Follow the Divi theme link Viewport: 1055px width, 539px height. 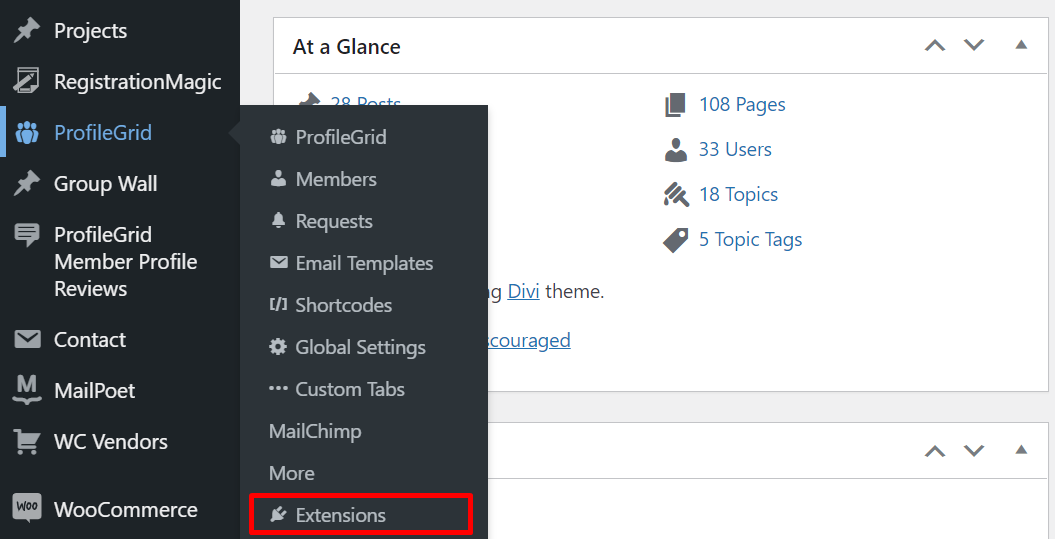524,292
